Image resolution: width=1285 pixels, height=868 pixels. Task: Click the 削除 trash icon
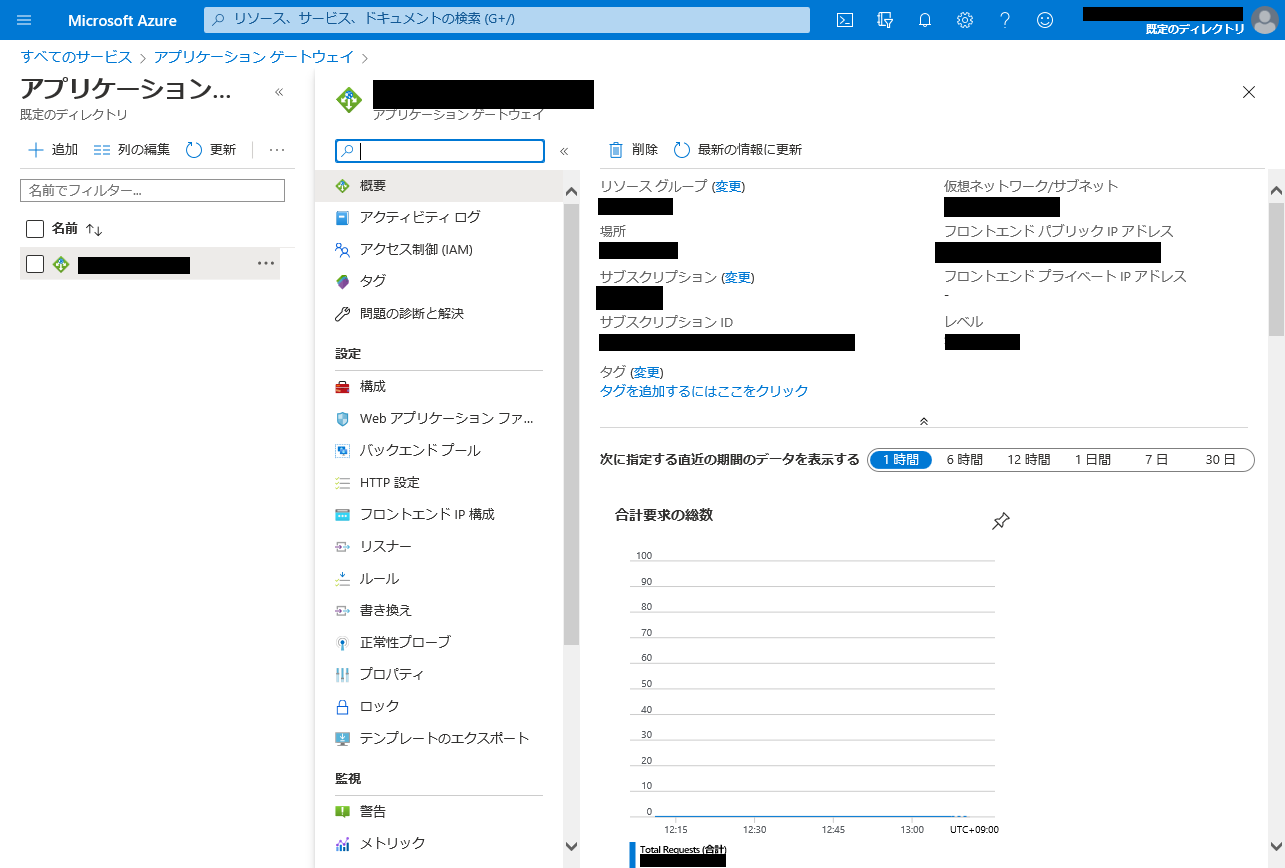pos(617,150)
